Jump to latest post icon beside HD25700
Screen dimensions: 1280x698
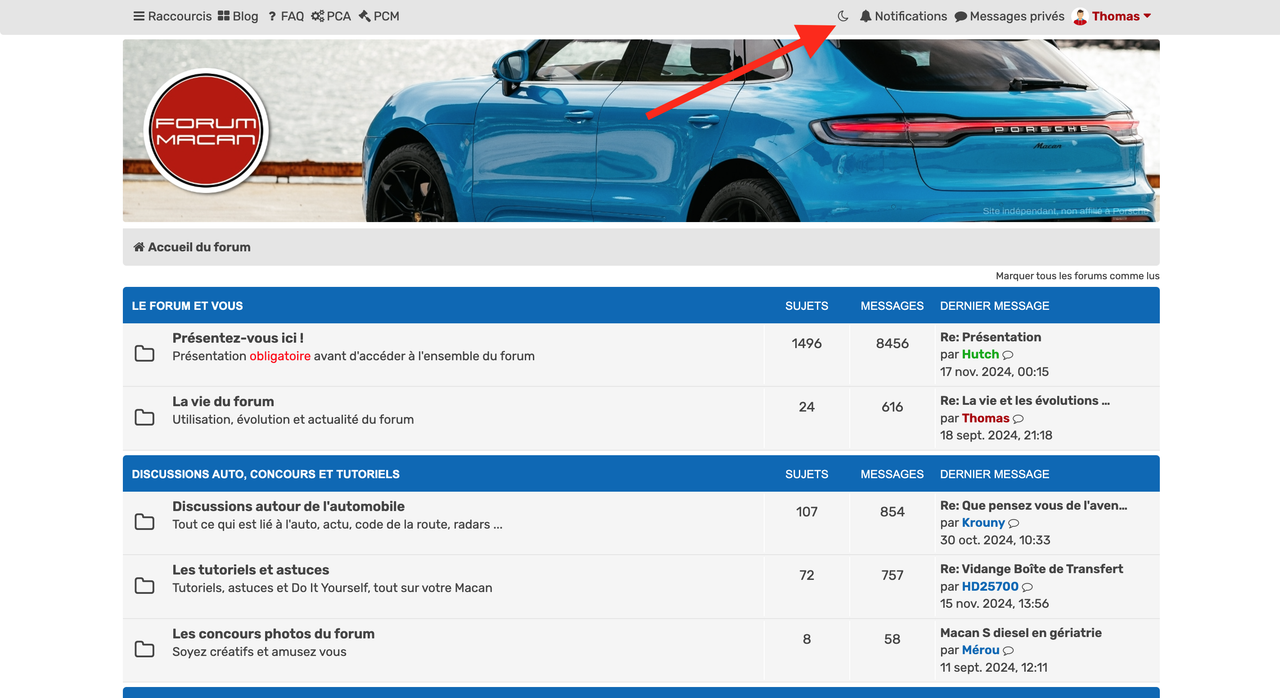(1027, 587)
